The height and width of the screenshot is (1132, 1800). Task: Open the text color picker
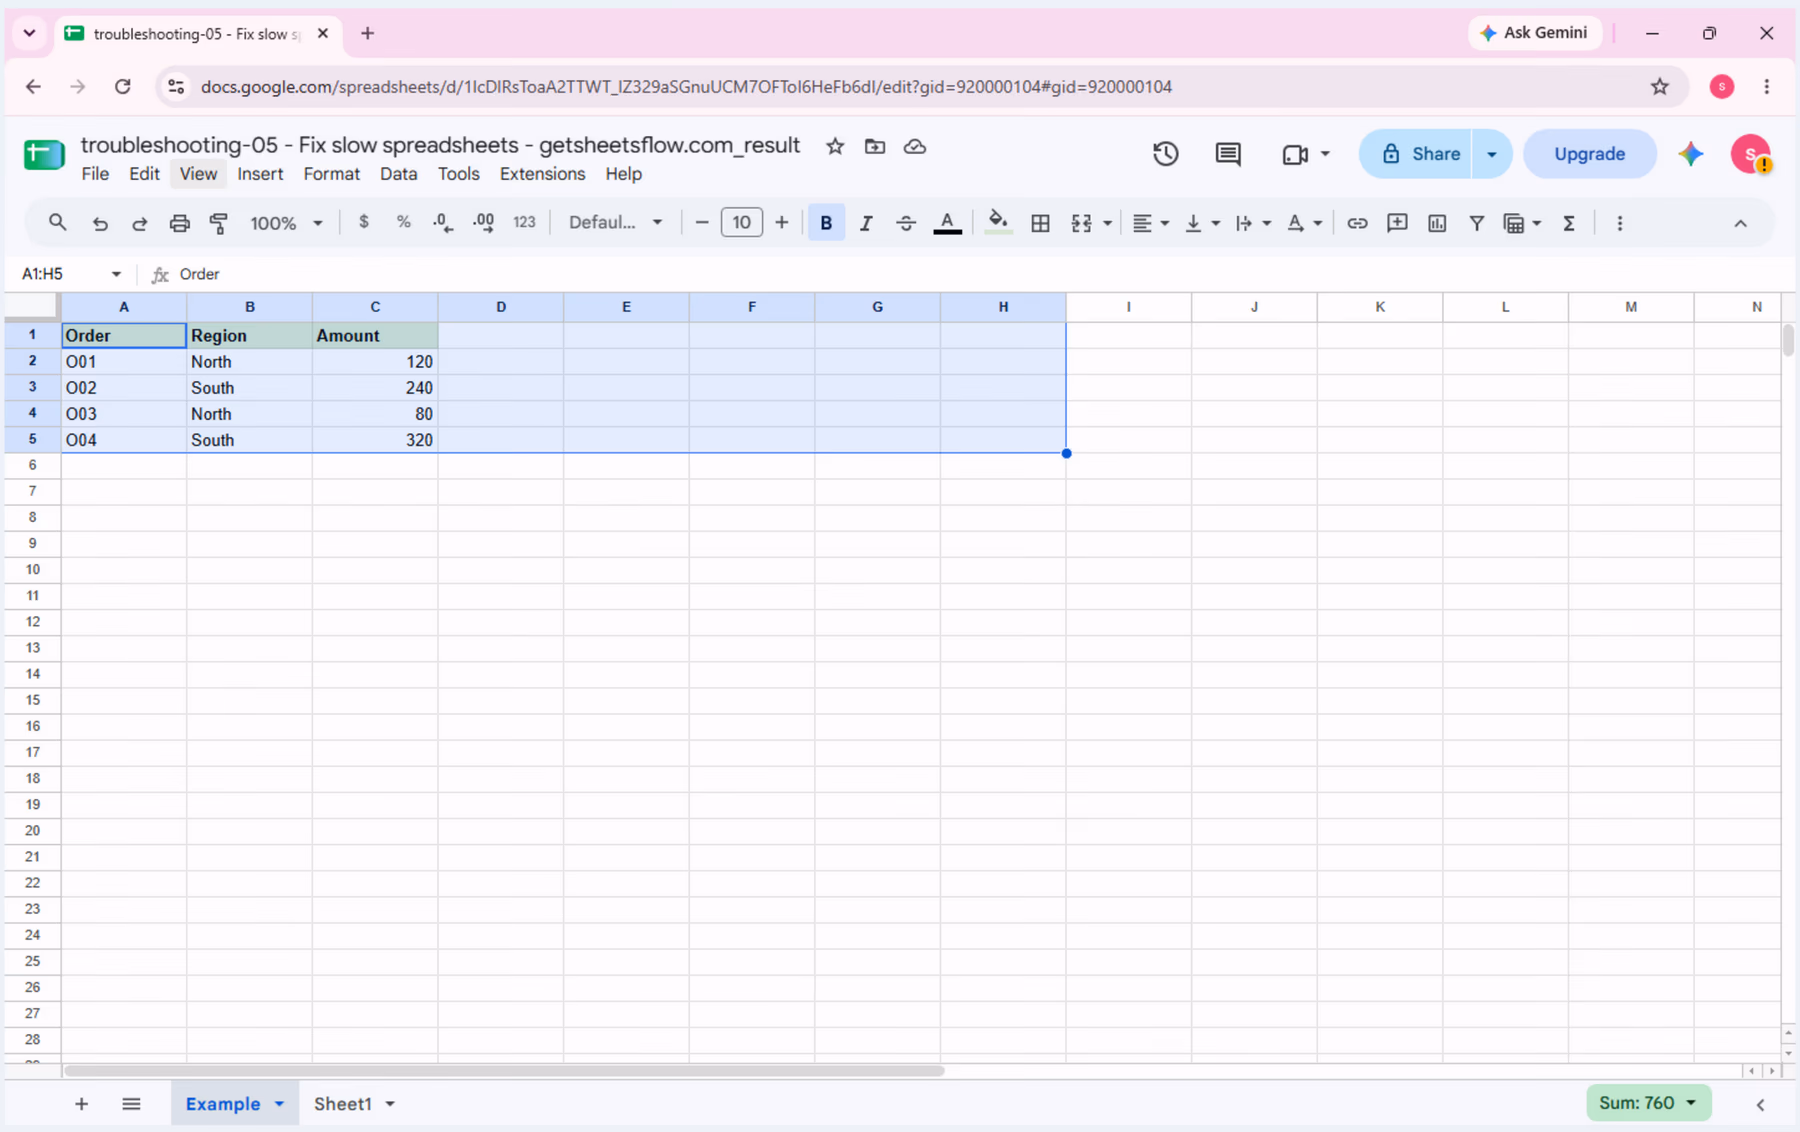tap(947, 223)
